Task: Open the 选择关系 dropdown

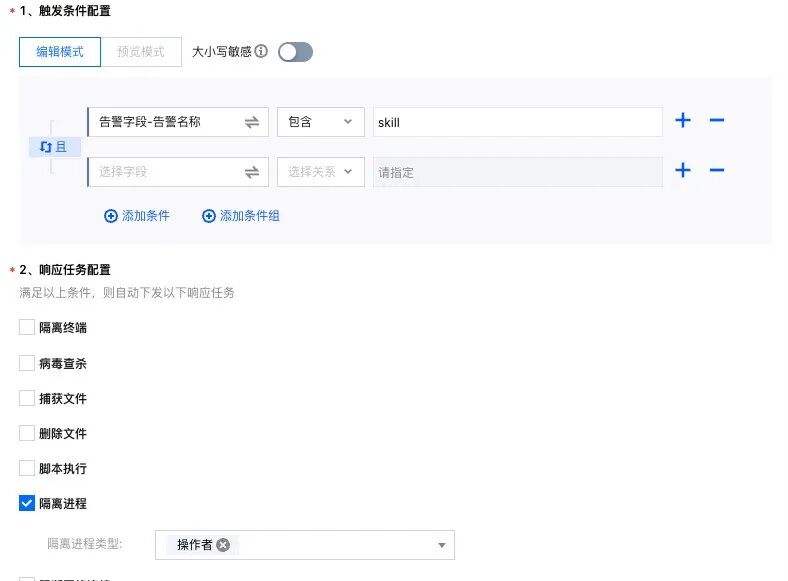Action: tap(321, 172)
